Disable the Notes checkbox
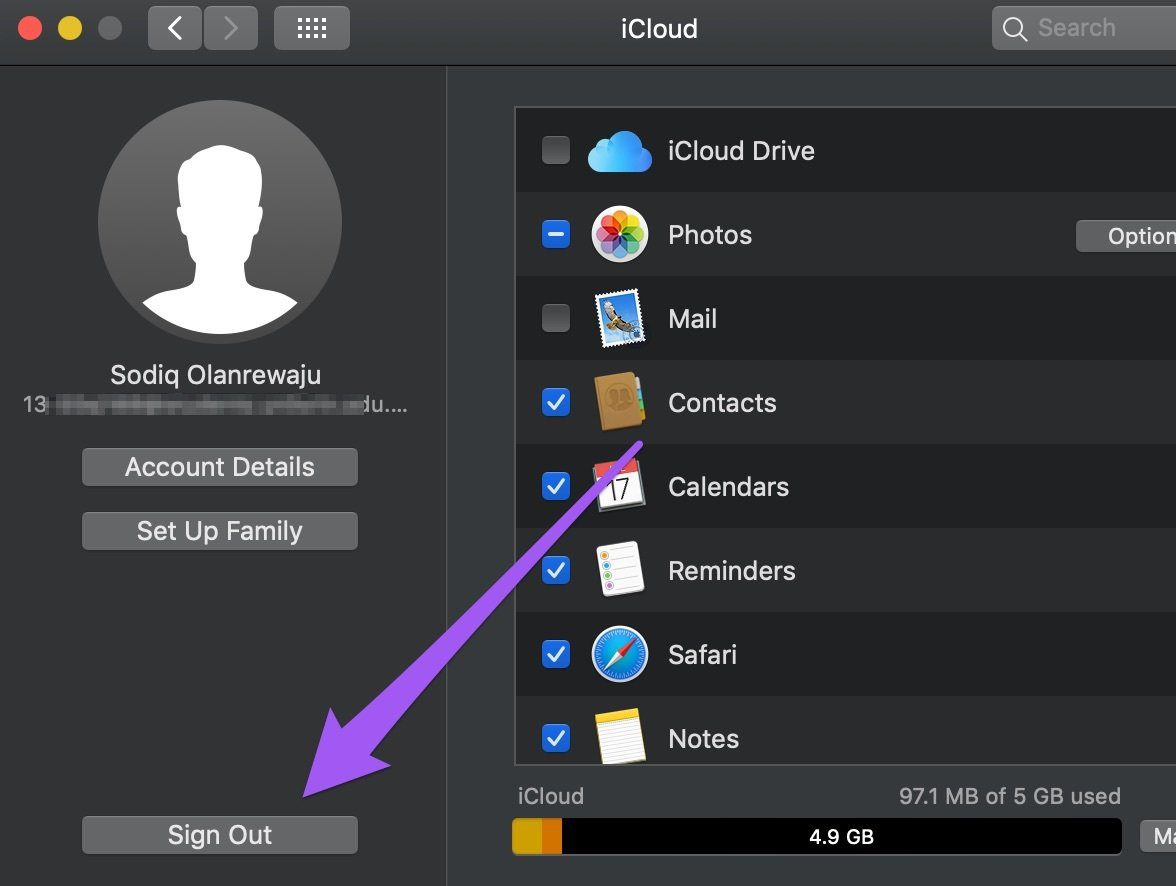The height and width of the screenshot is (886, 1176). [556, 738]
